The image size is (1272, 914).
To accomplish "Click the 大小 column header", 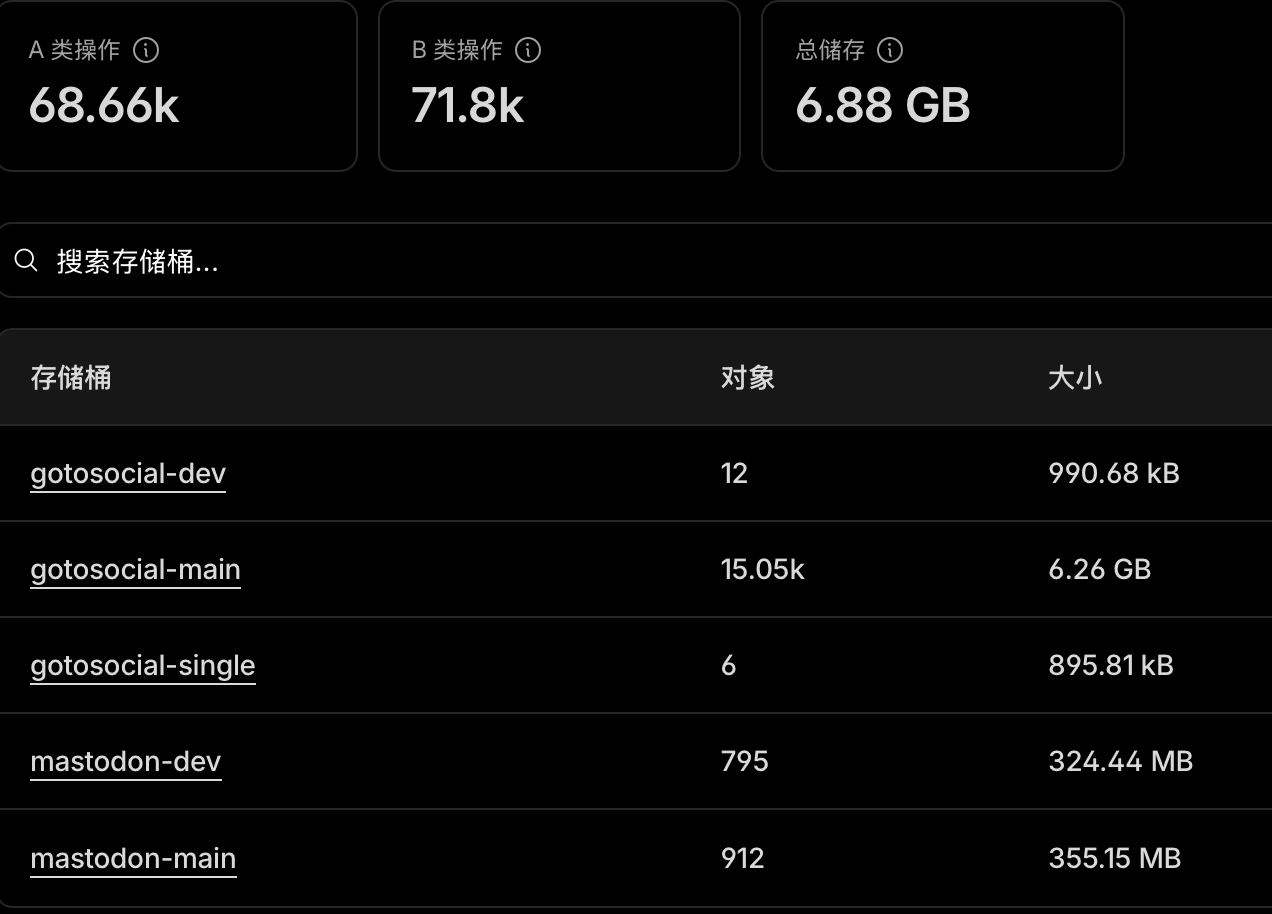I will click(1075, 377).
